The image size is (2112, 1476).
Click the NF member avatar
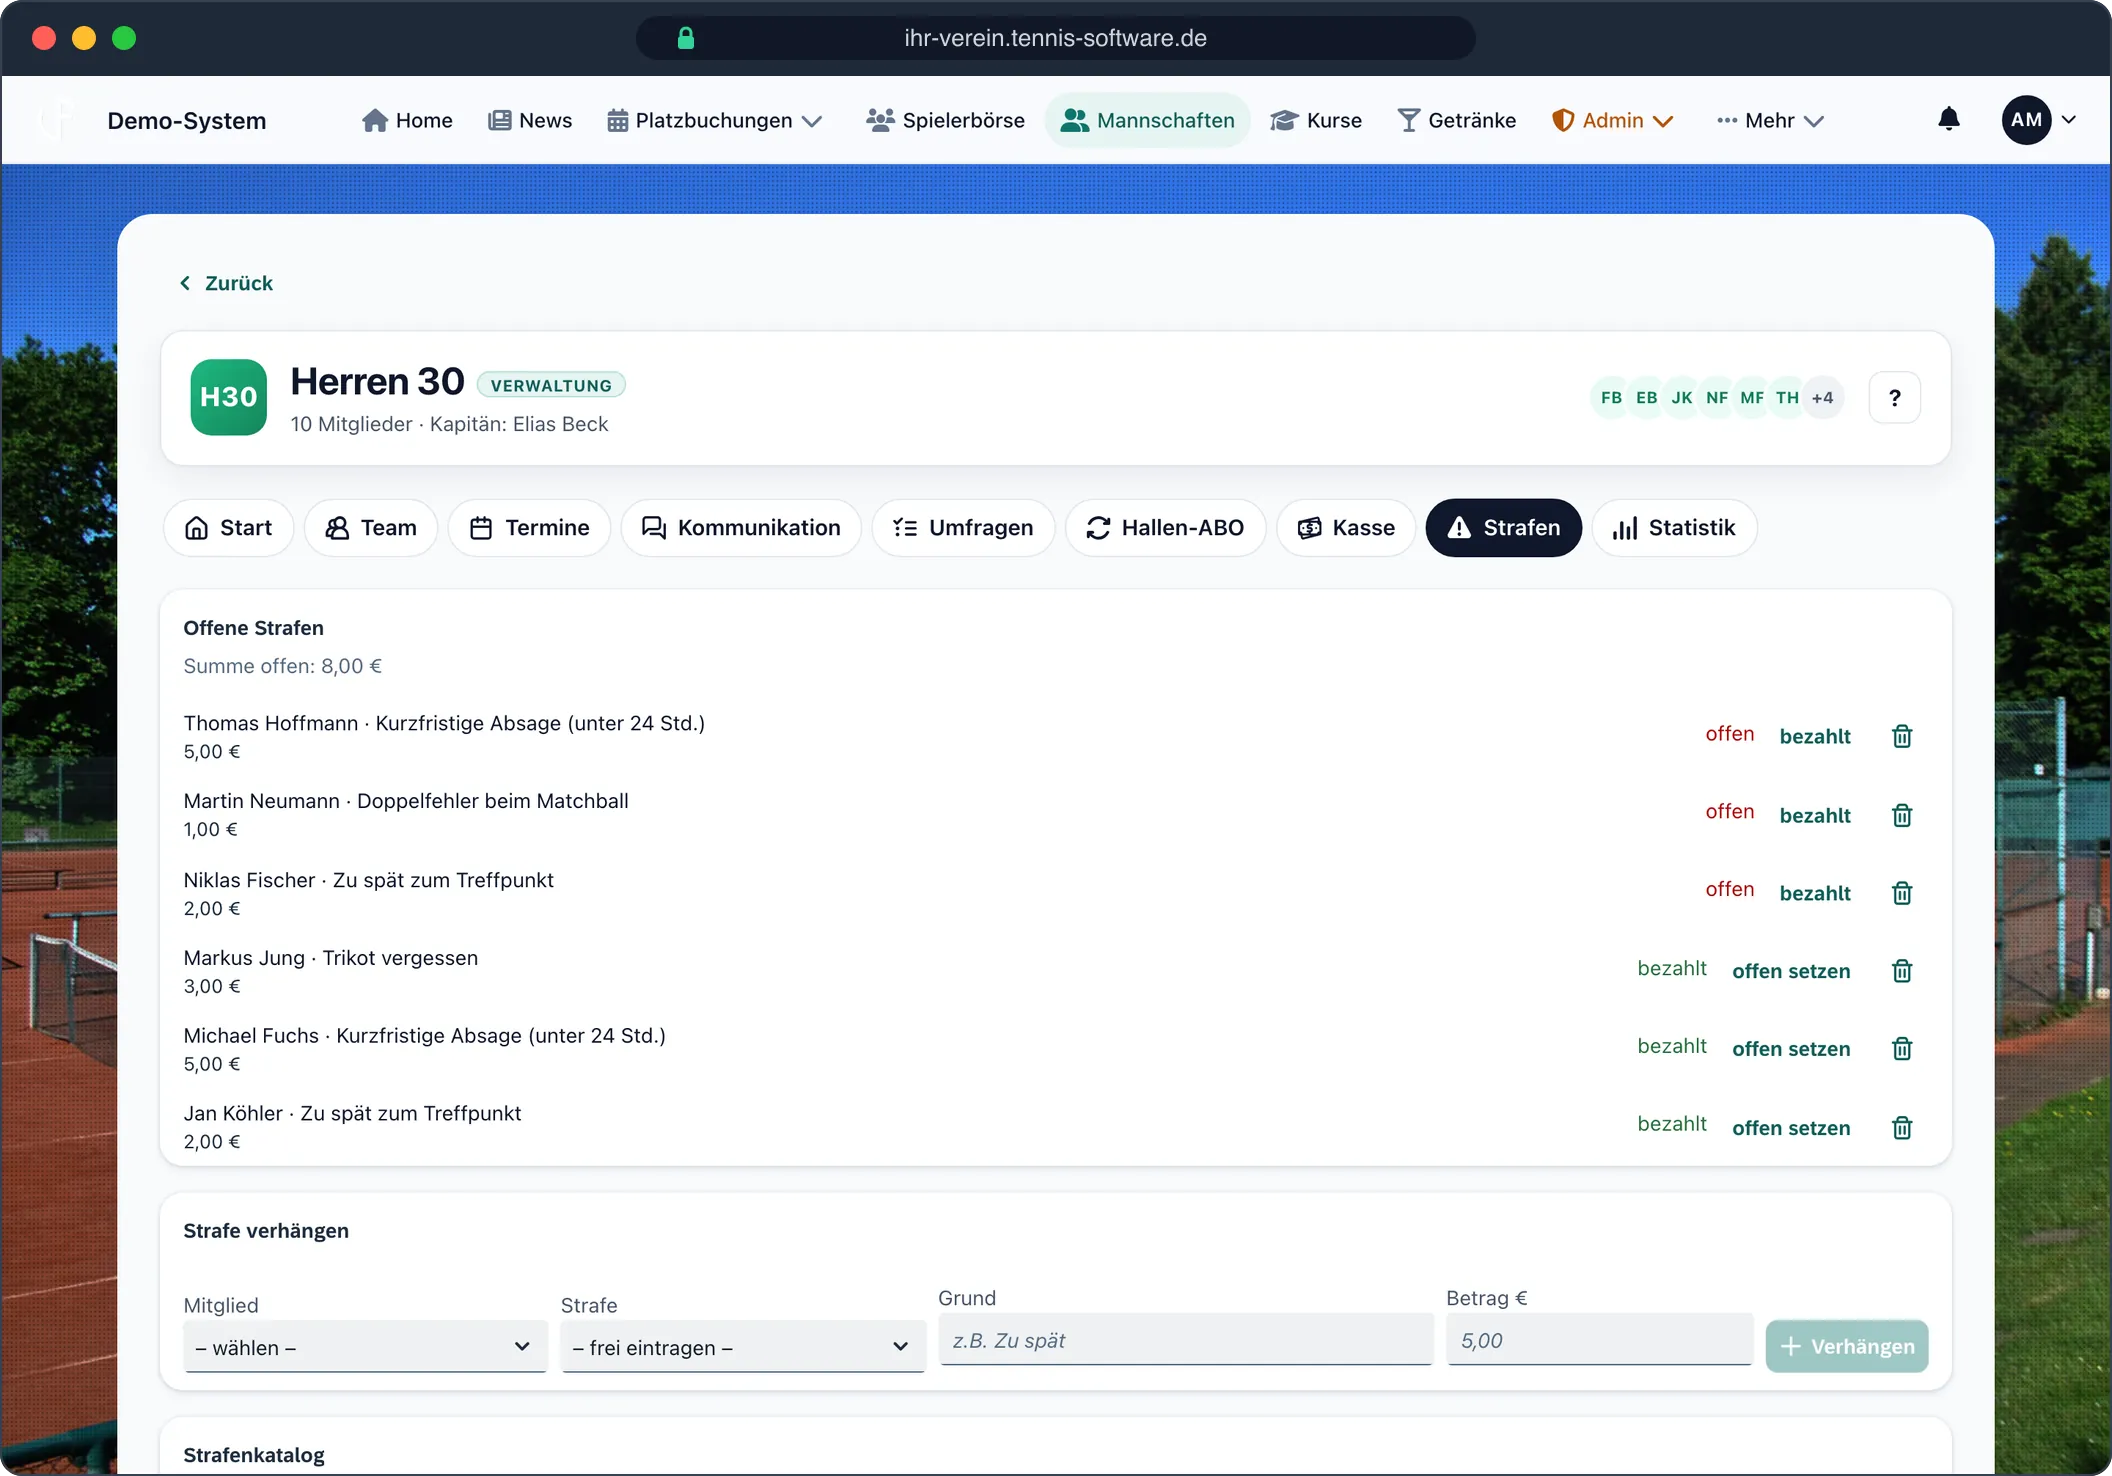[x=1717, y=398]
